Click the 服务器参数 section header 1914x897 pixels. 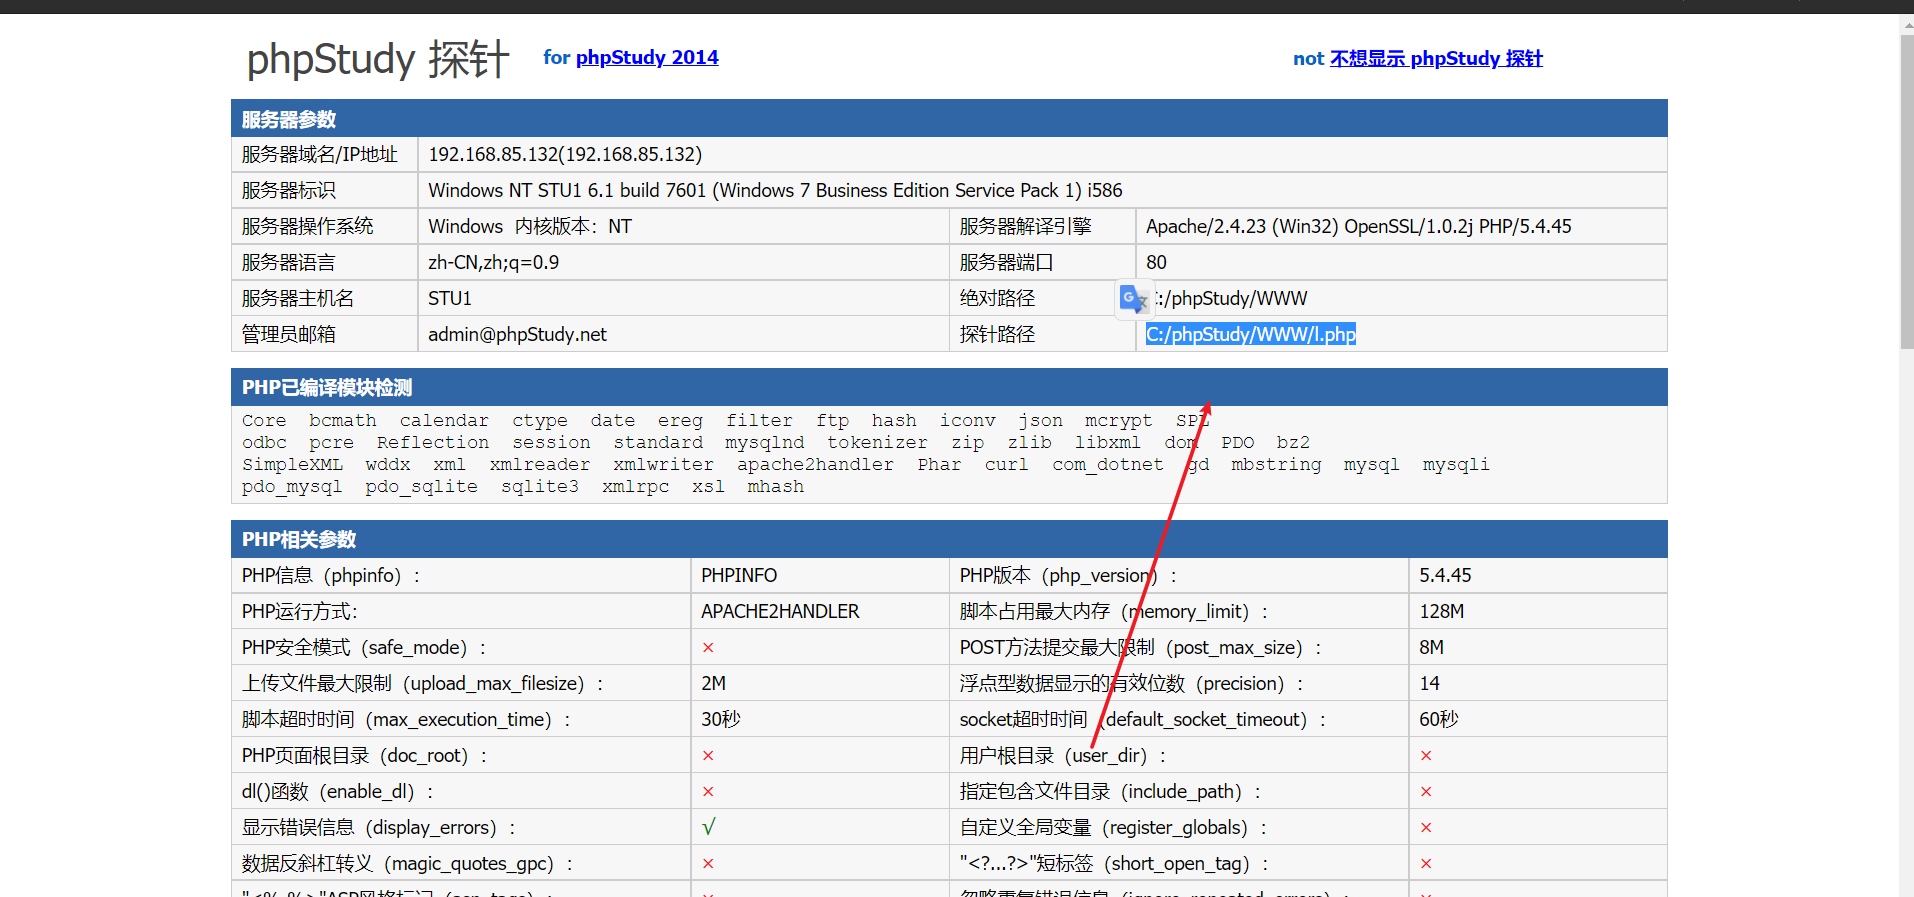pyautogui.click(x=949, y=119)
